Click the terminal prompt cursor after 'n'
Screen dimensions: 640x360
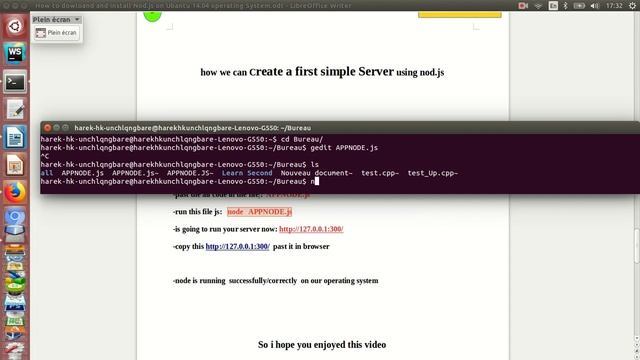(x=317, y=181)
